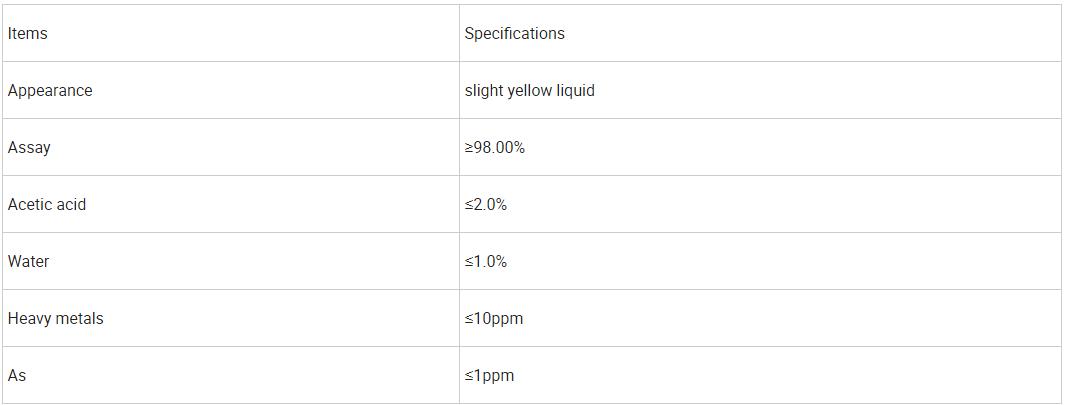
Task: Select the 'Assay' row label
Action: point(29,147)
